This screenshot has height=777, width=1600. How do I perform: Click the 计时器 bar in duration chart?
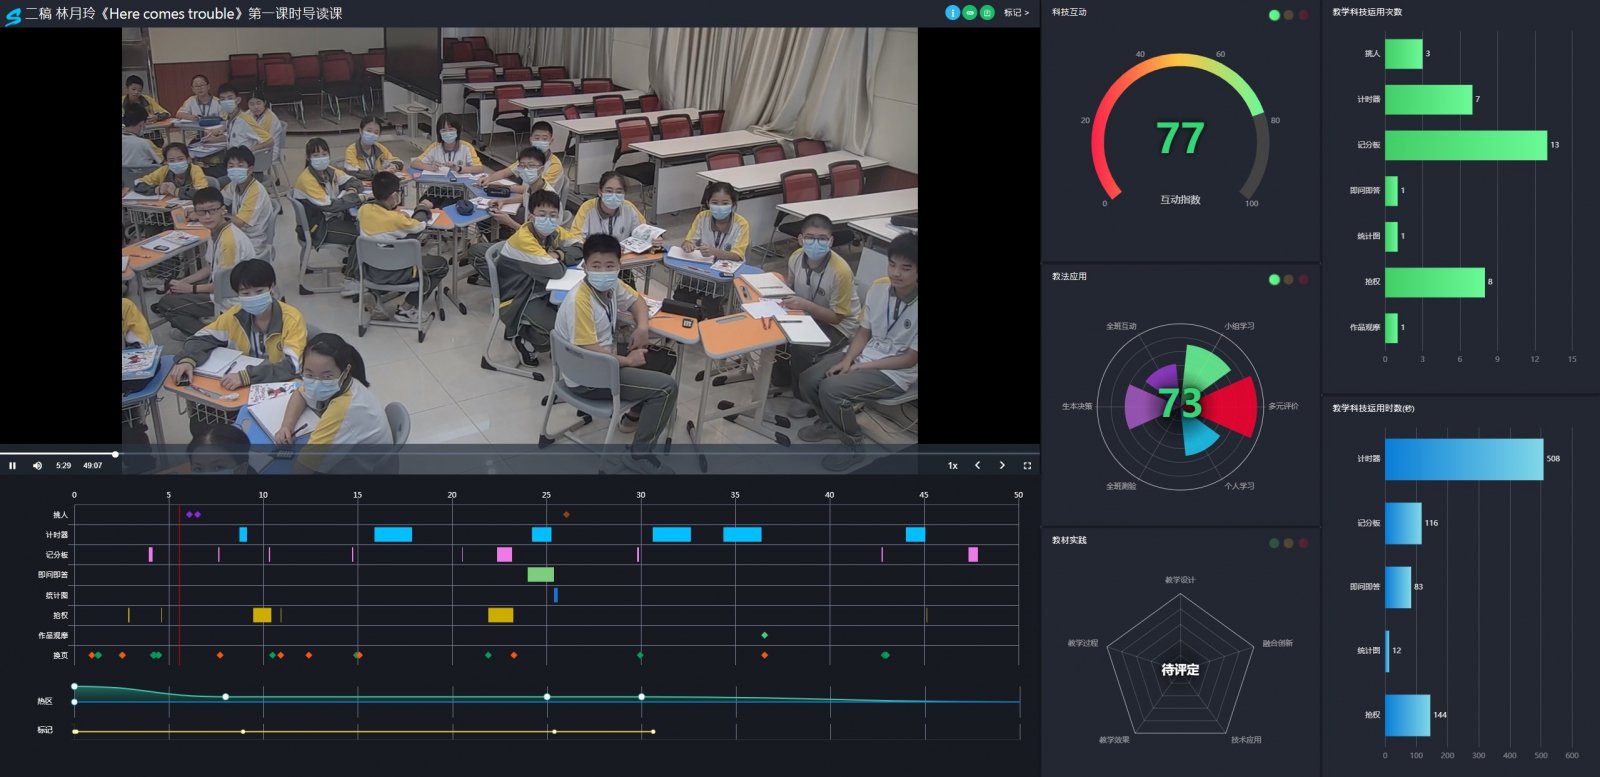click(1463, 459)
